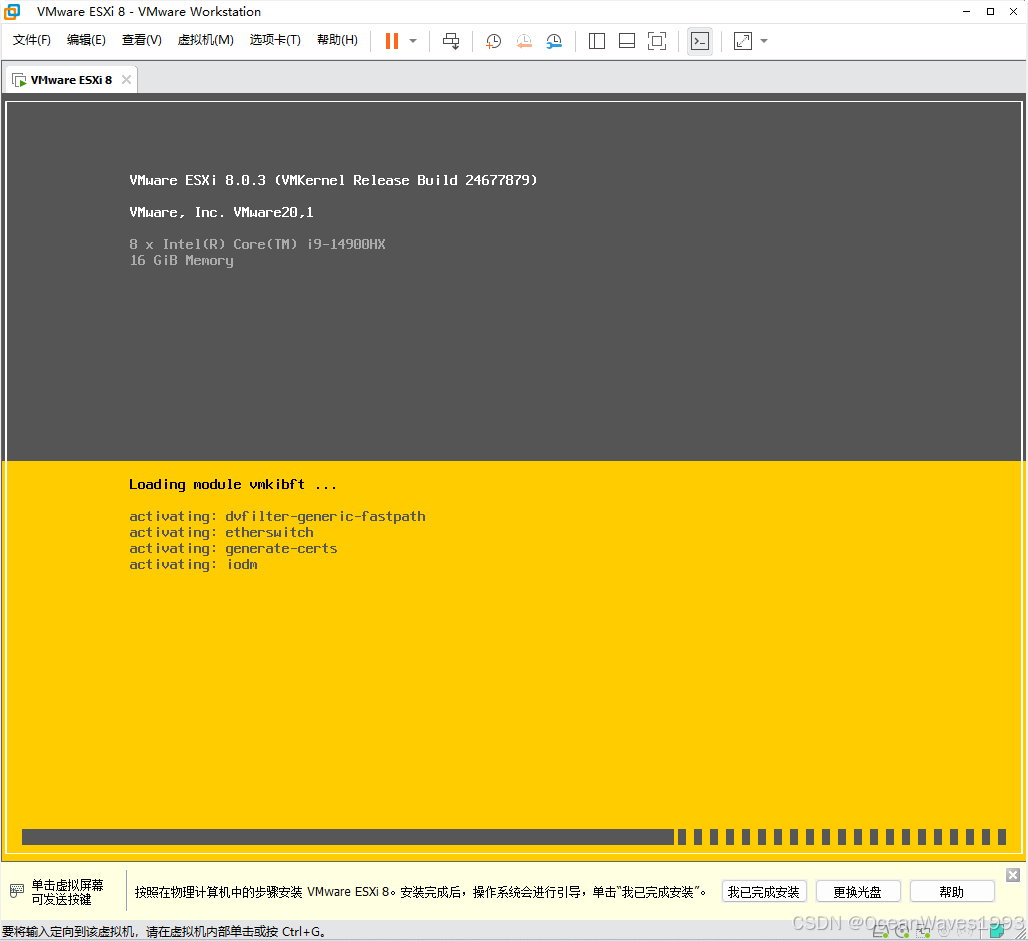The width and height of the screenshot is (1028, 941).
Task: Revert virtual machine to previous snapshot
Action: [x=524, y=41]
